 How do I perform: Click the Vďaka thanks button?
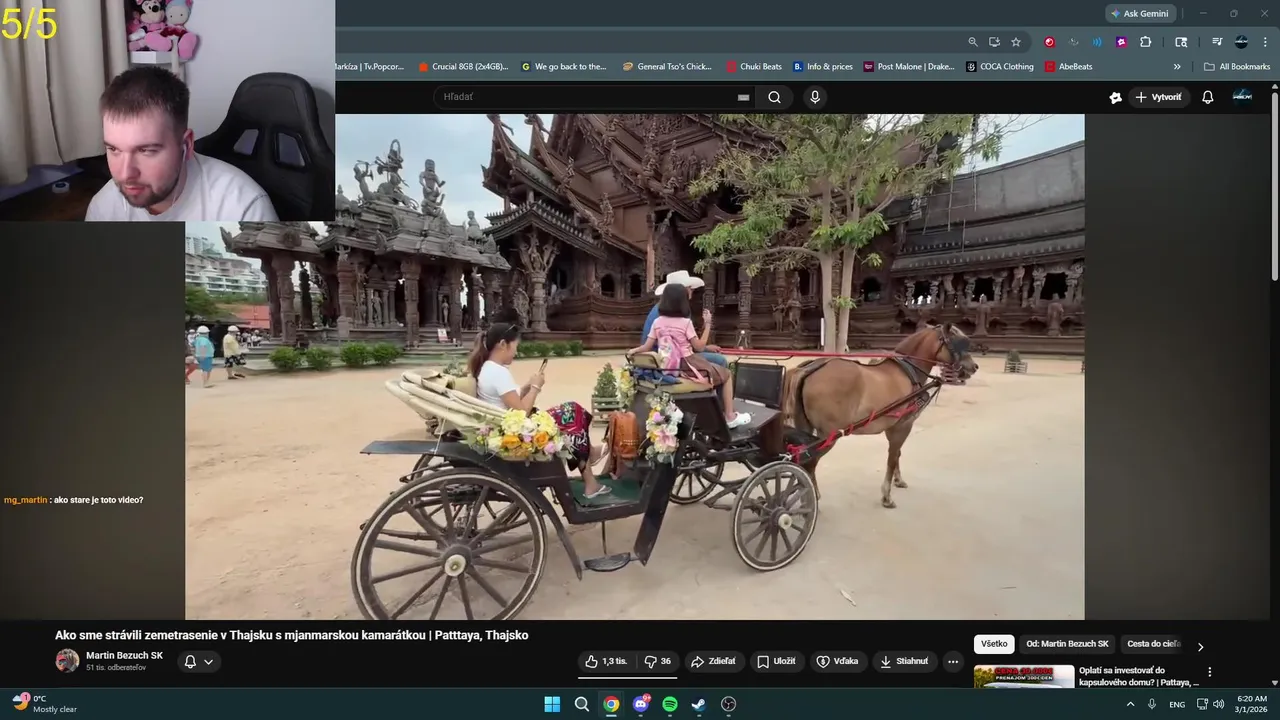837,661
